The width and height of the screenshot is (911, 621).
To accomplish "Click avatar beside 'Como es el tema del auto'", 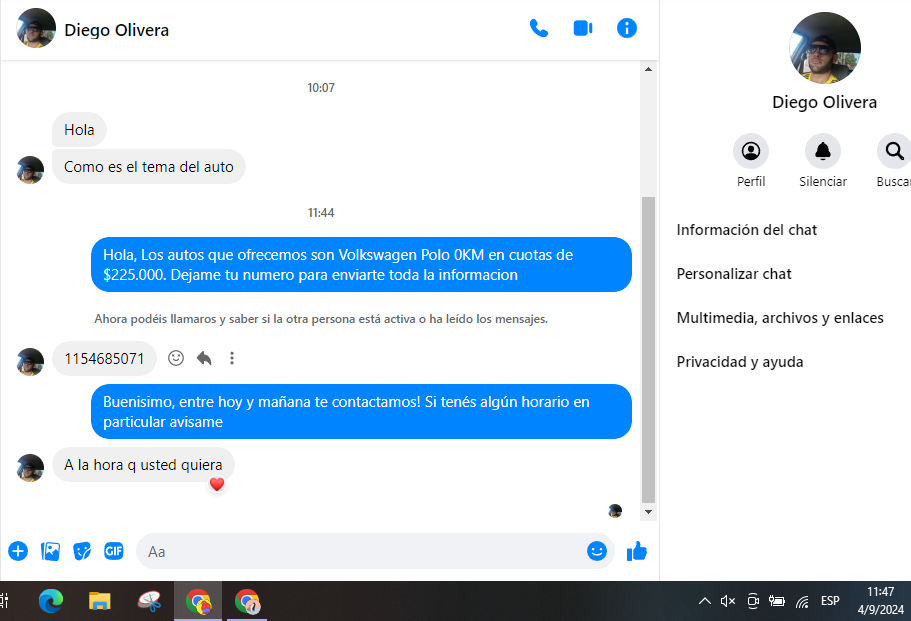I will pyautogui.click(x=30, y=170).
